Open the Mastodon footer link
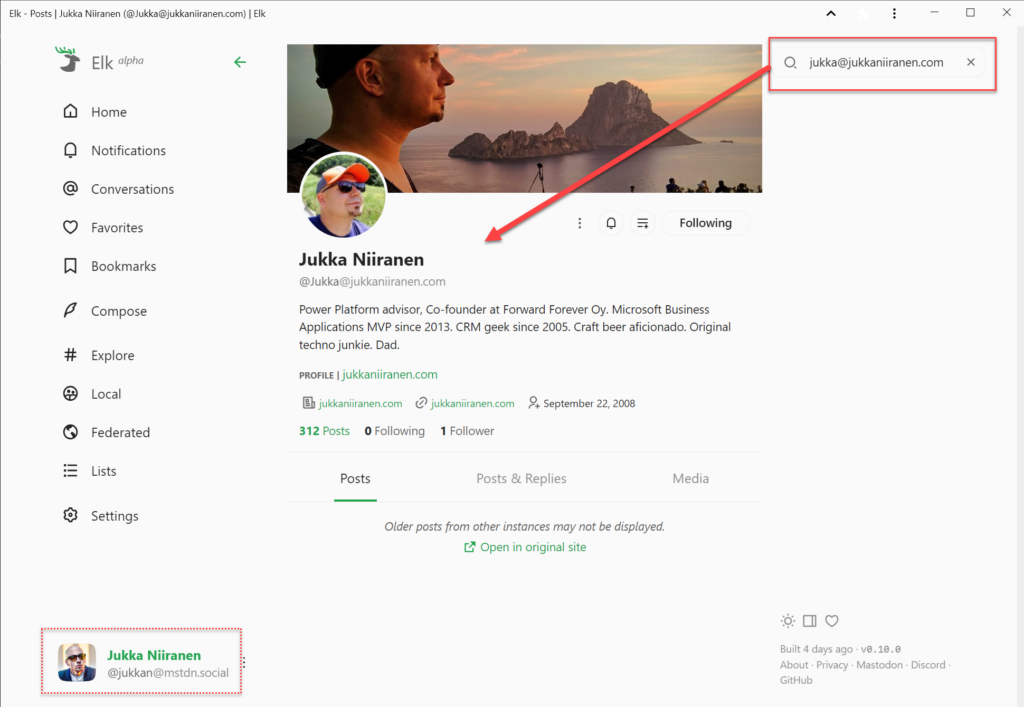The image size is (1024, 707). (x=880, y=665)
